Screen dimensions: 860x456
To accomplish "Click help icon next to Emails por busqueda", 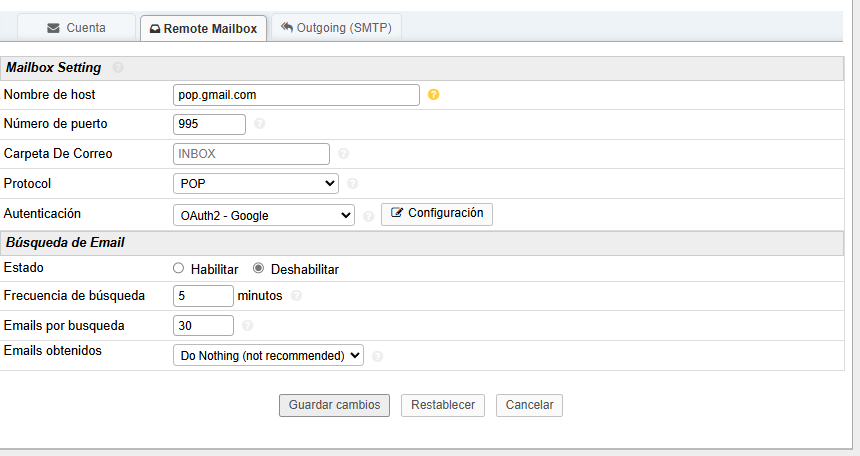I will pos(247,326).
